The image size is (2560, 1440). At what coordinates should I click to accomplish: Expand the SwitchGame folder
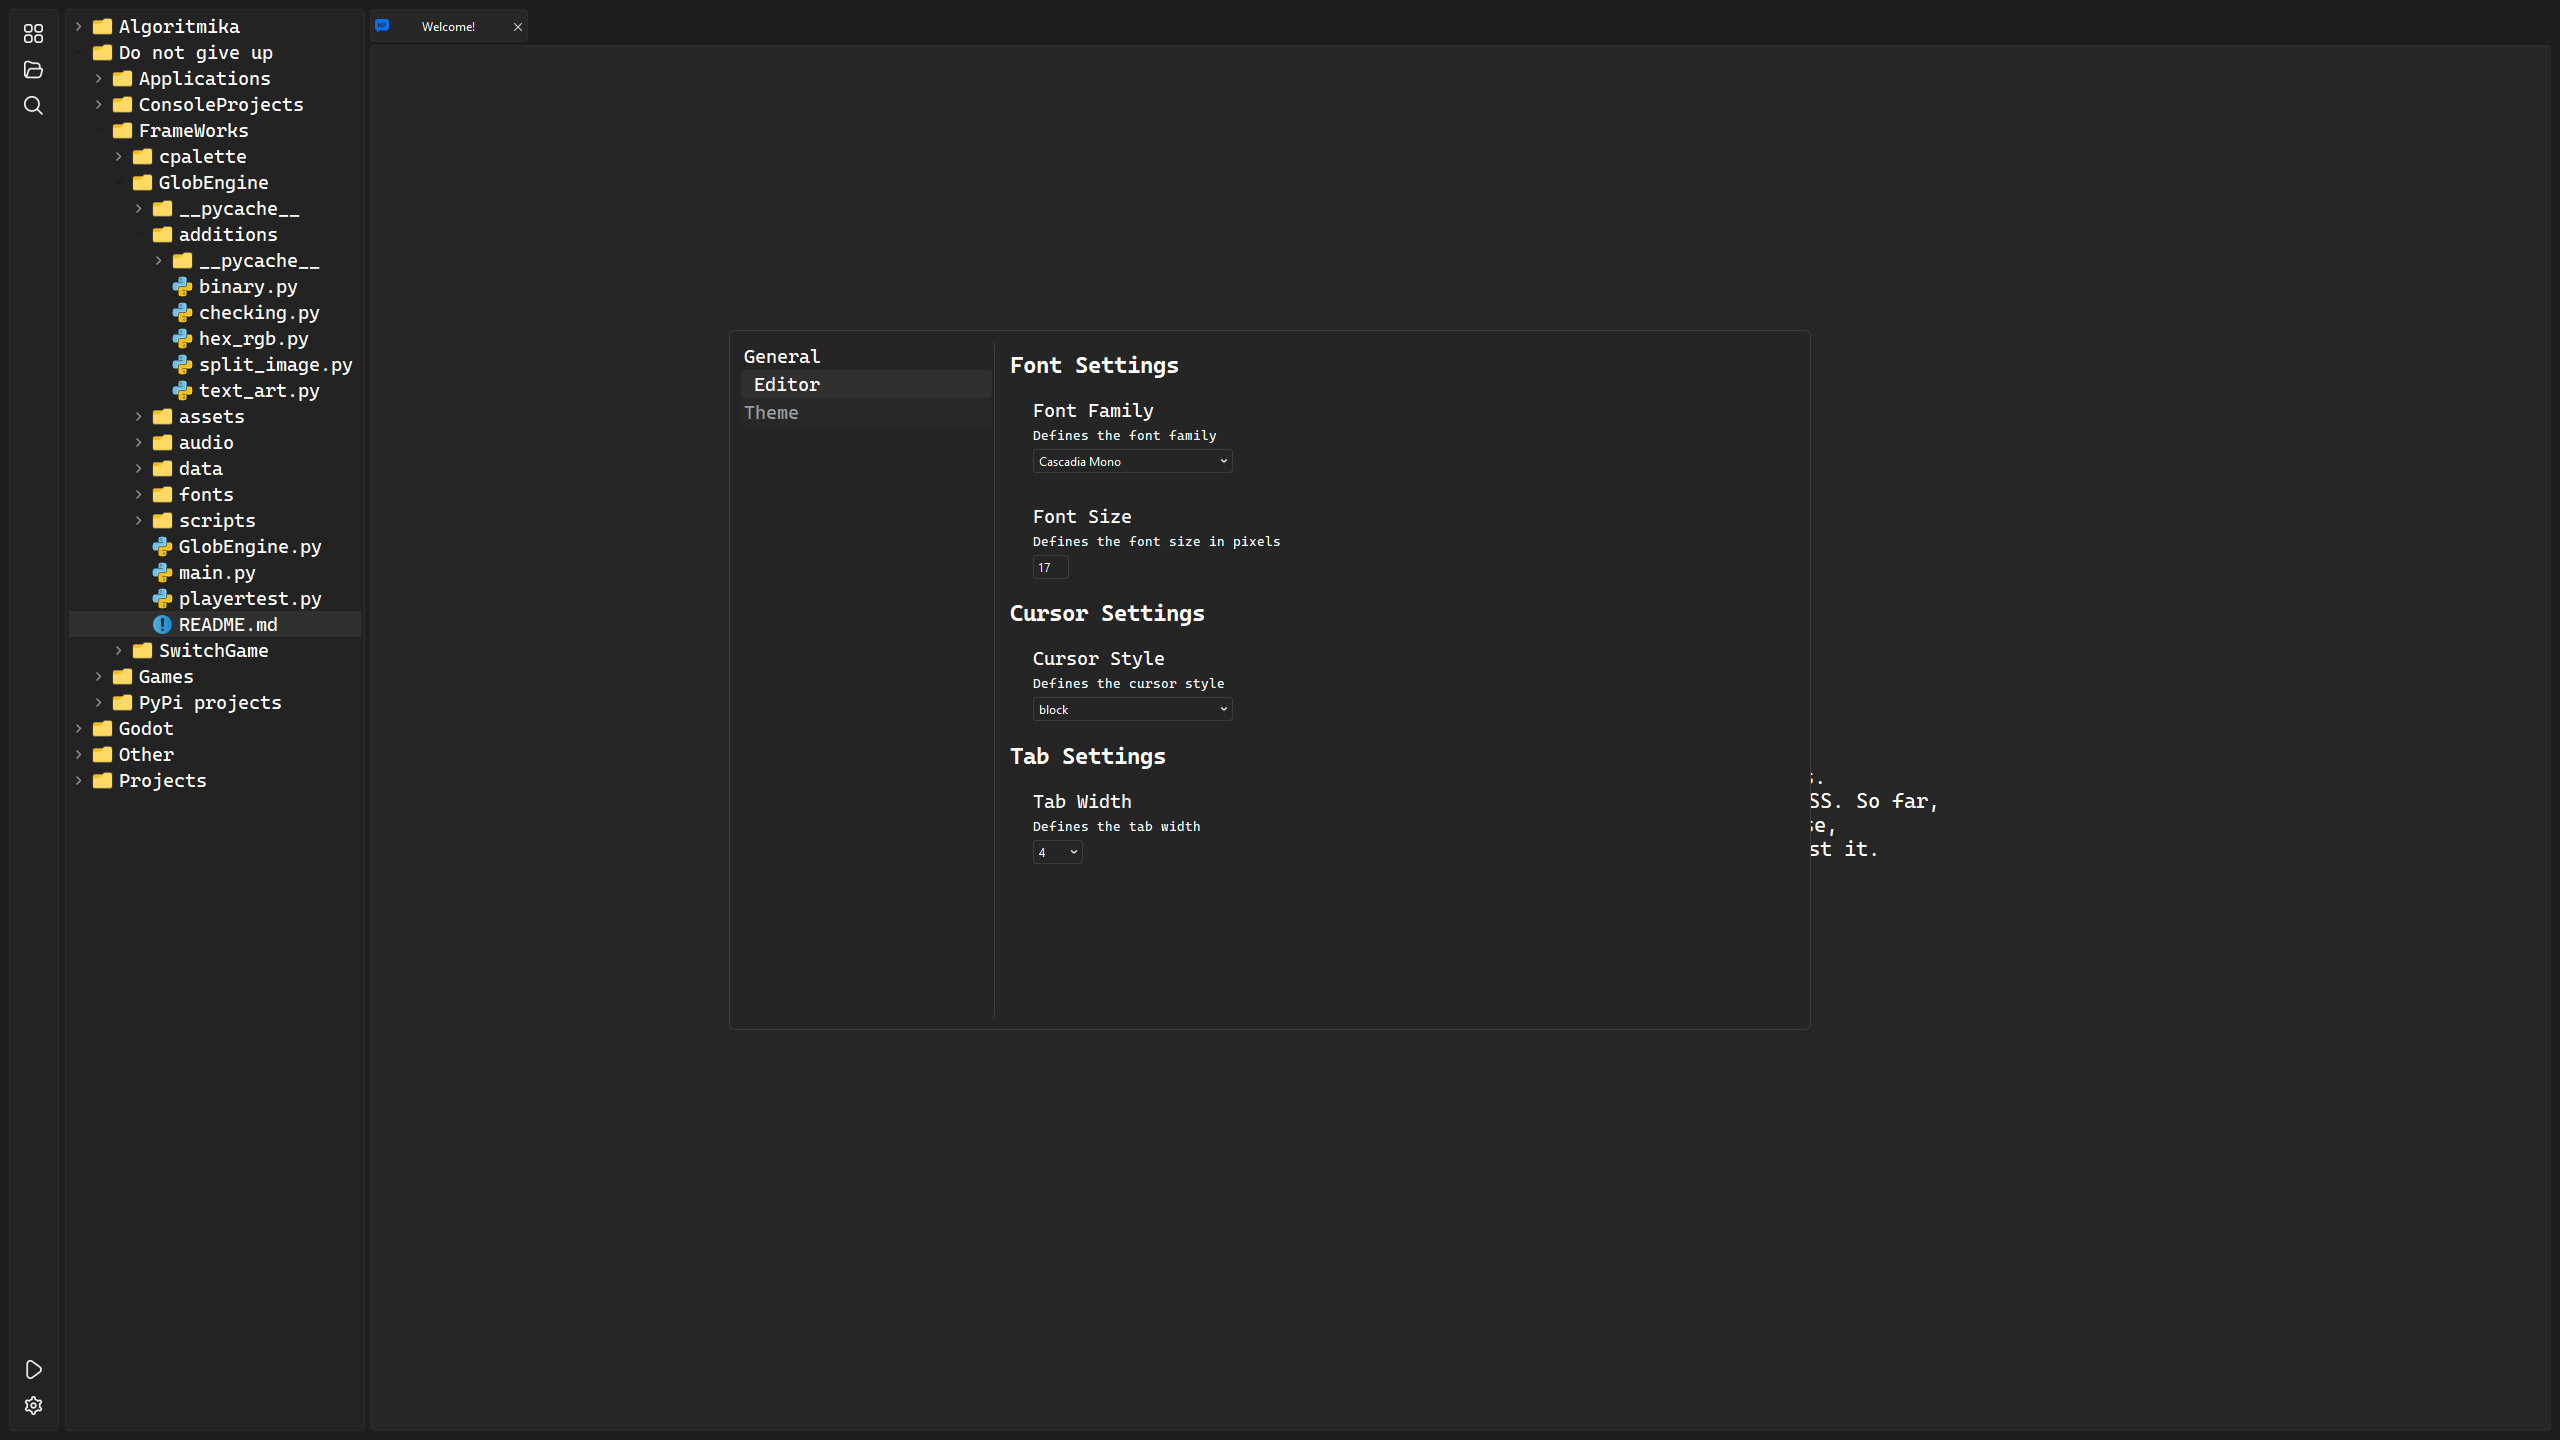click(x=212, y=651)
